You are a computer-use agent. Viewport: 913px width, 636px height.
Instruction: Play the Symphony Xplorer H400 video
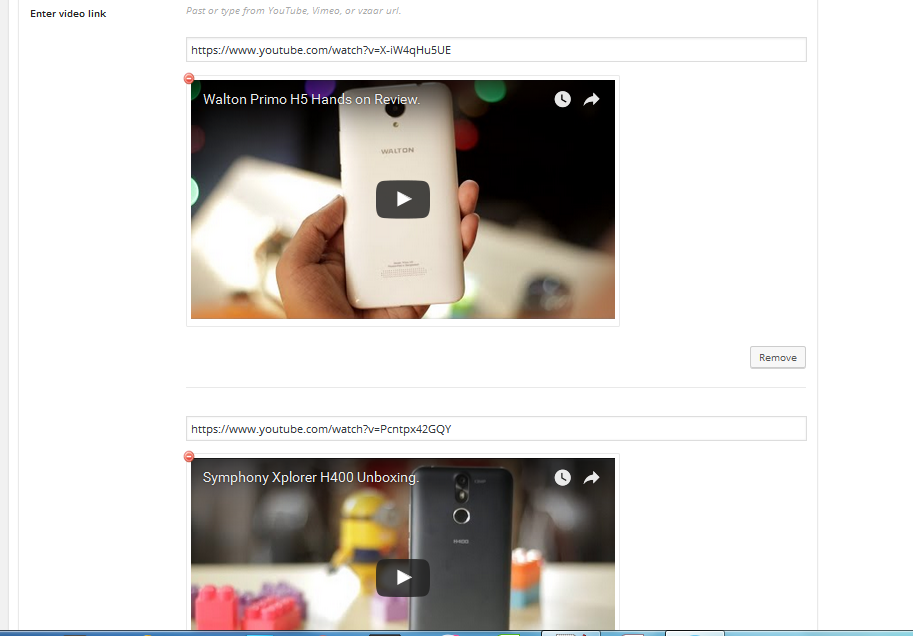pyautogui.click(x=403, y=578)
